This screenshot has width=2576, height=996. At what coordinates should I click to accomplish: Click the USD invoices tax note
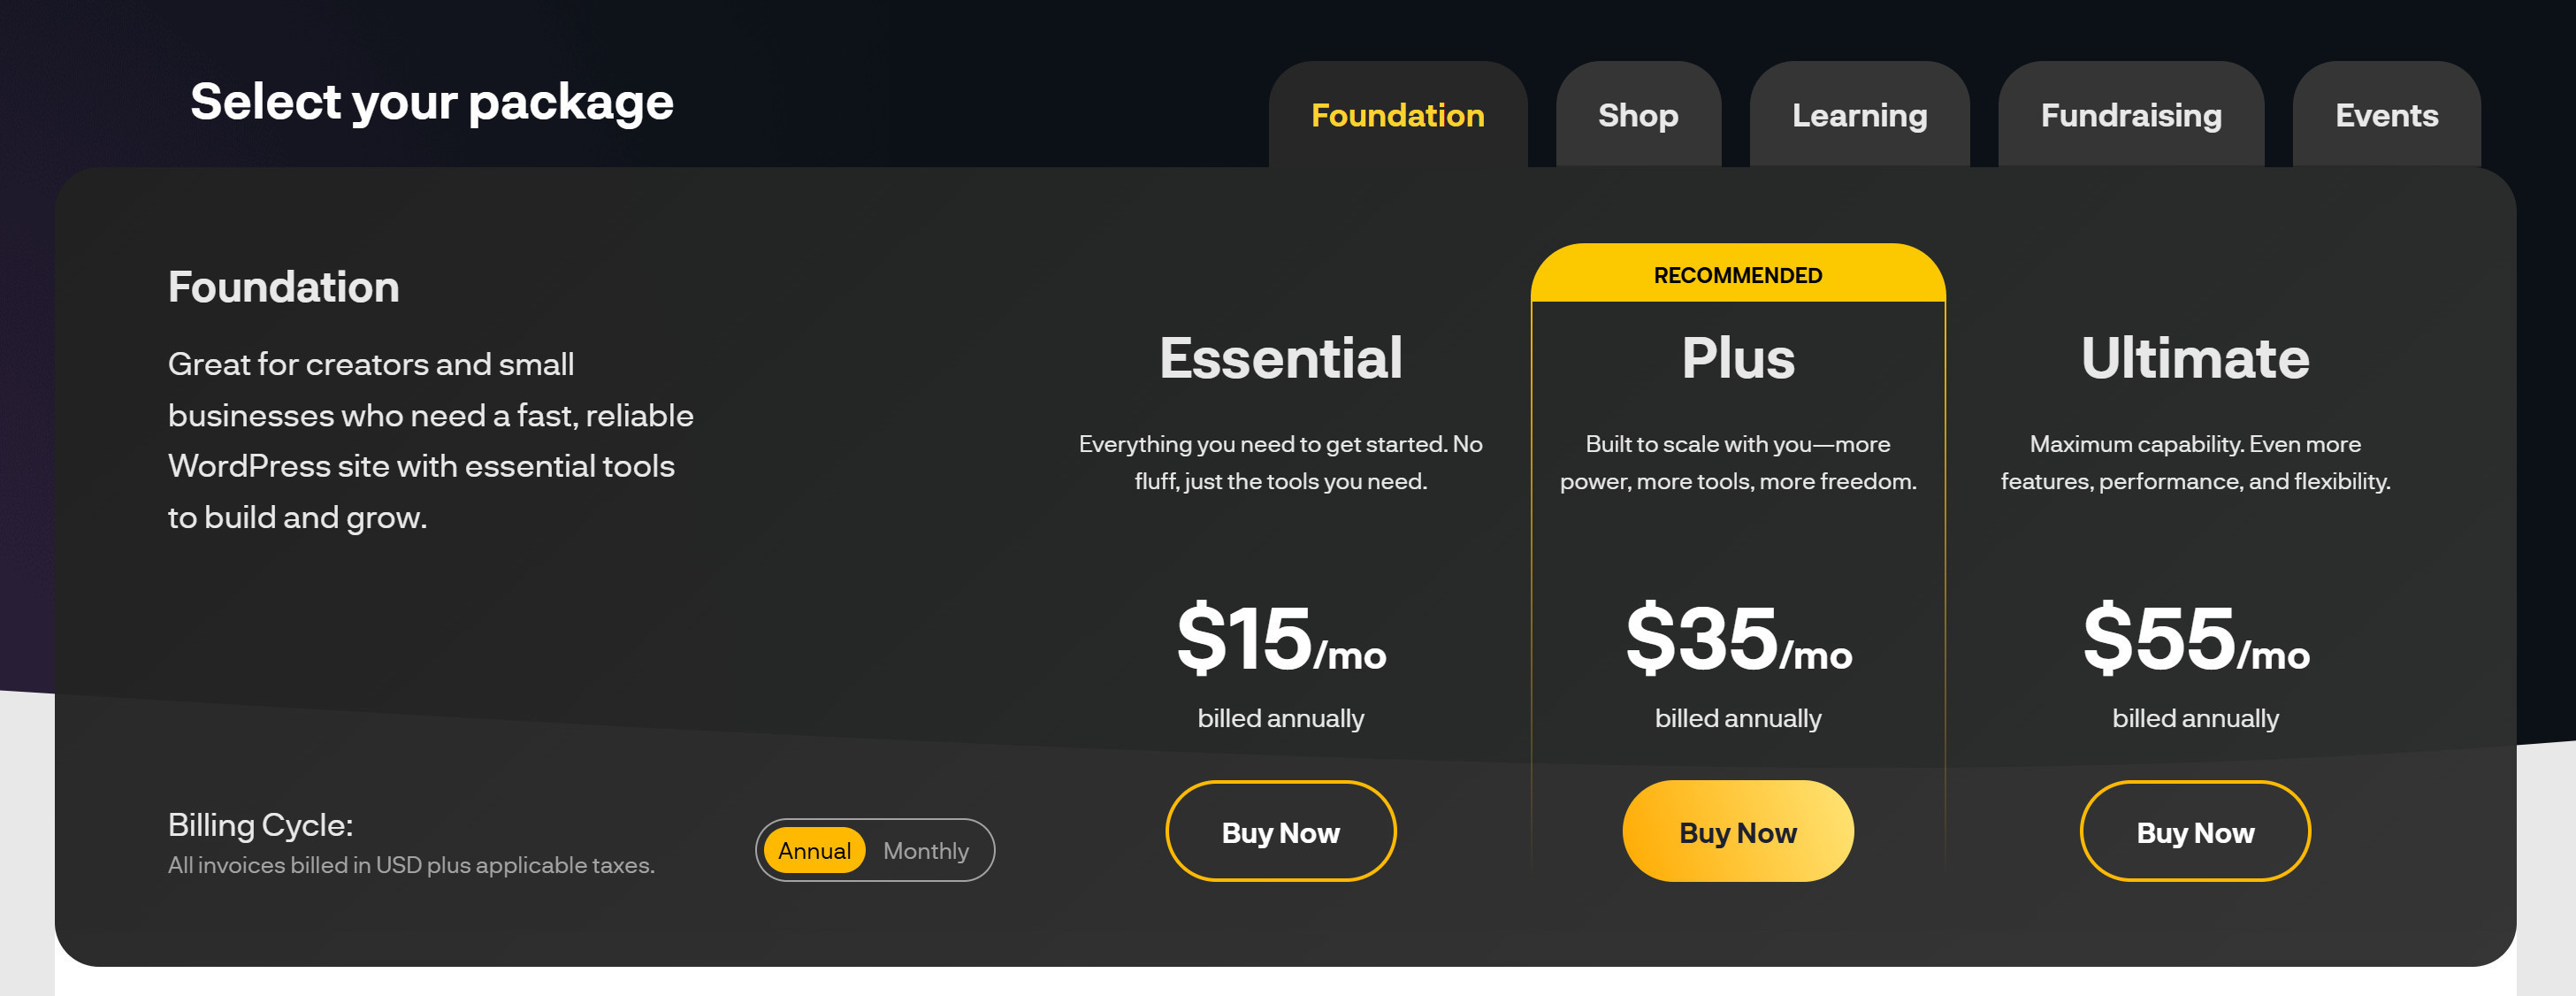click(411, 865)
